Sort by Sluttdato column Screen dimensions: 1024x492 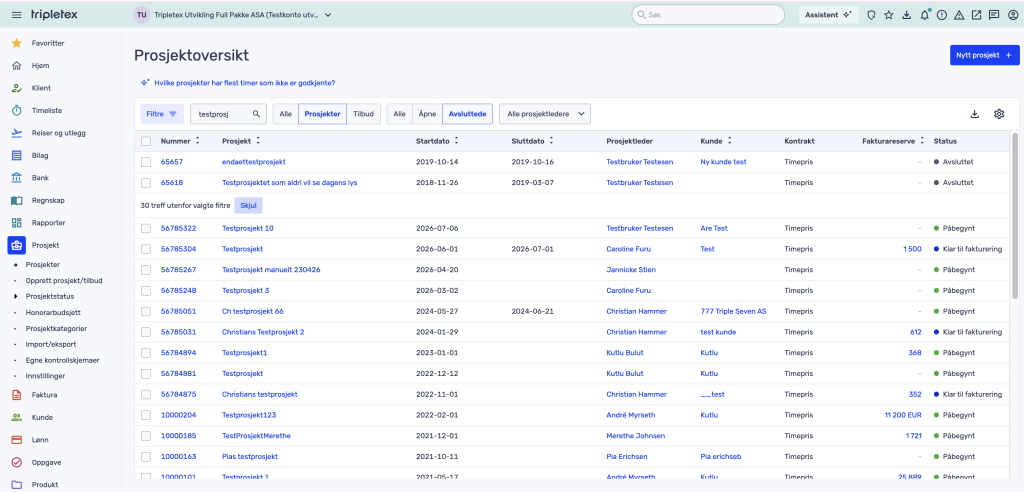coord(551,141)
